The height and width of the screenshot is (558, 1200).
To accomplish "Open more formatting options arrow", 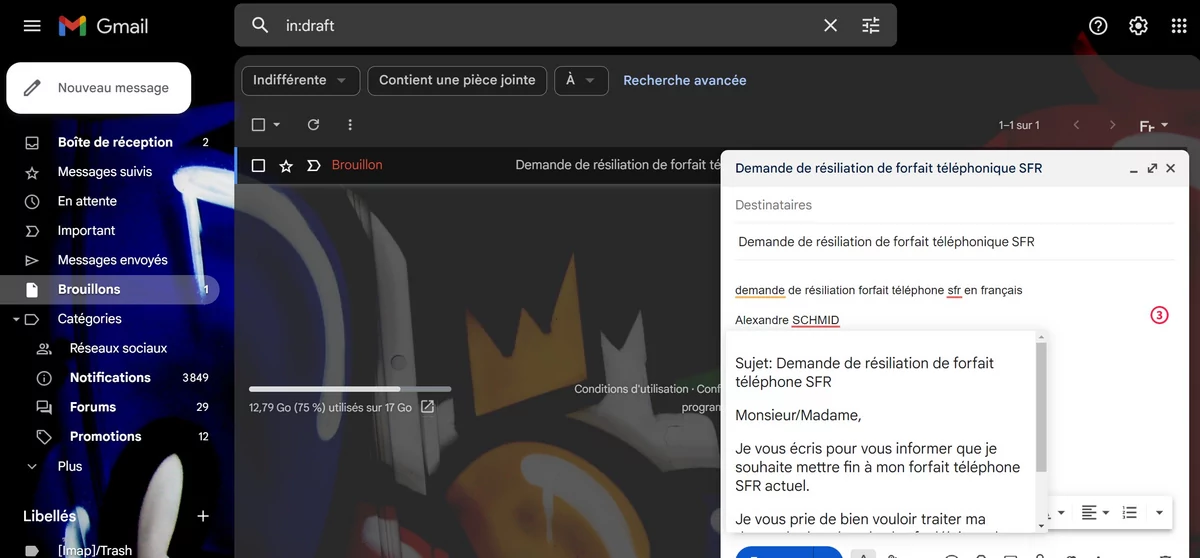I will click(1159, 513).
